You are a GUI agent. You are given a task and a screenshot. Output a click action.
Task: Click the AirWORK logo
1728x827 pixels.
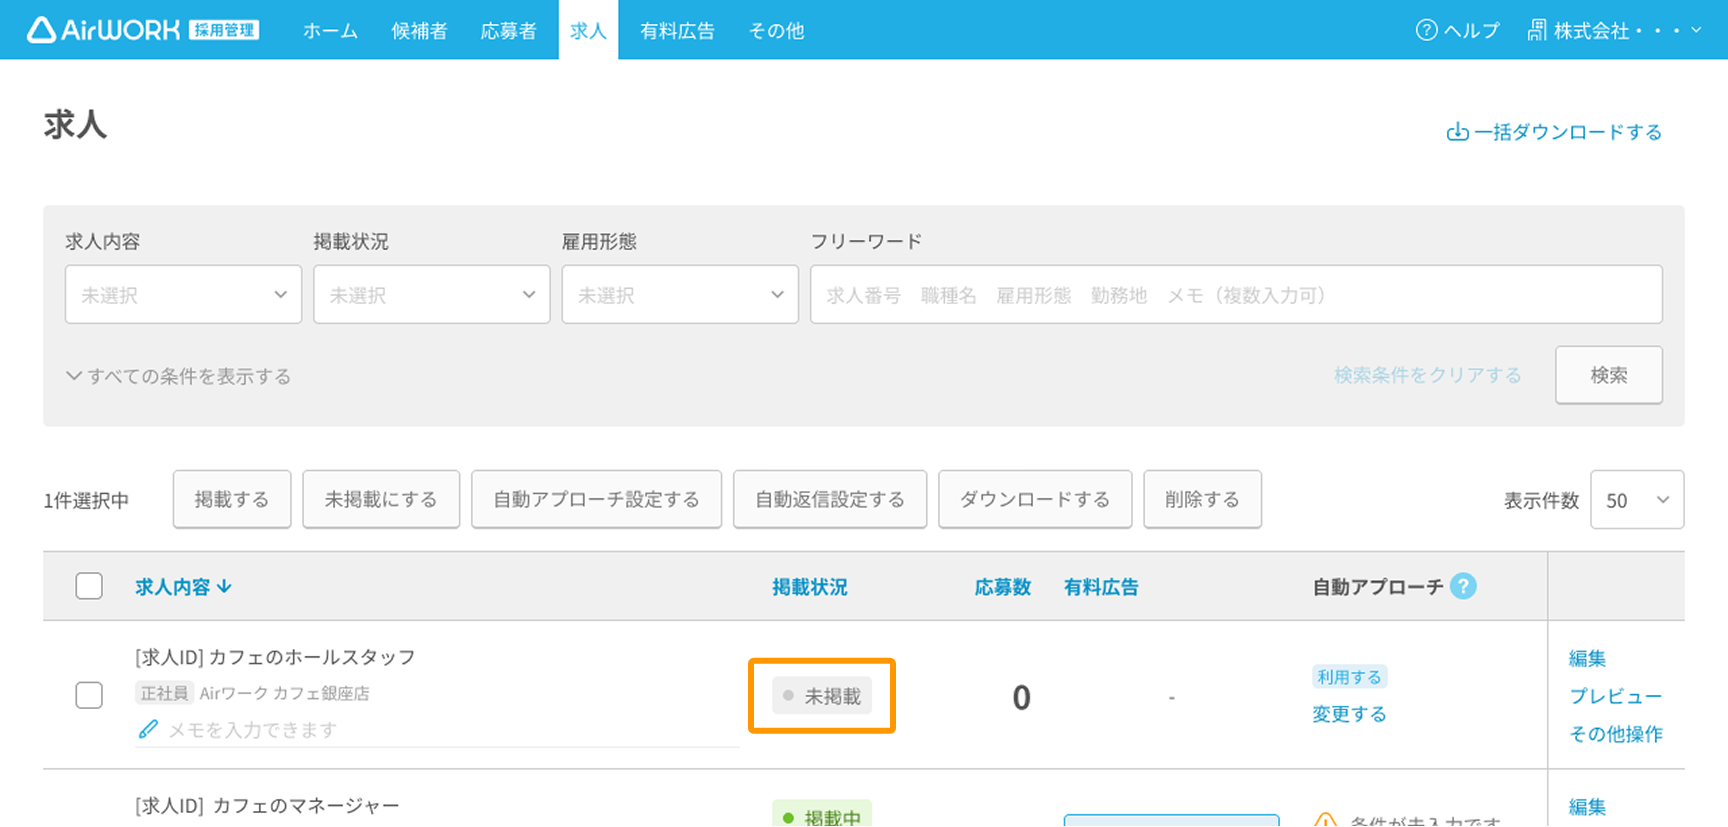(143, 30)
